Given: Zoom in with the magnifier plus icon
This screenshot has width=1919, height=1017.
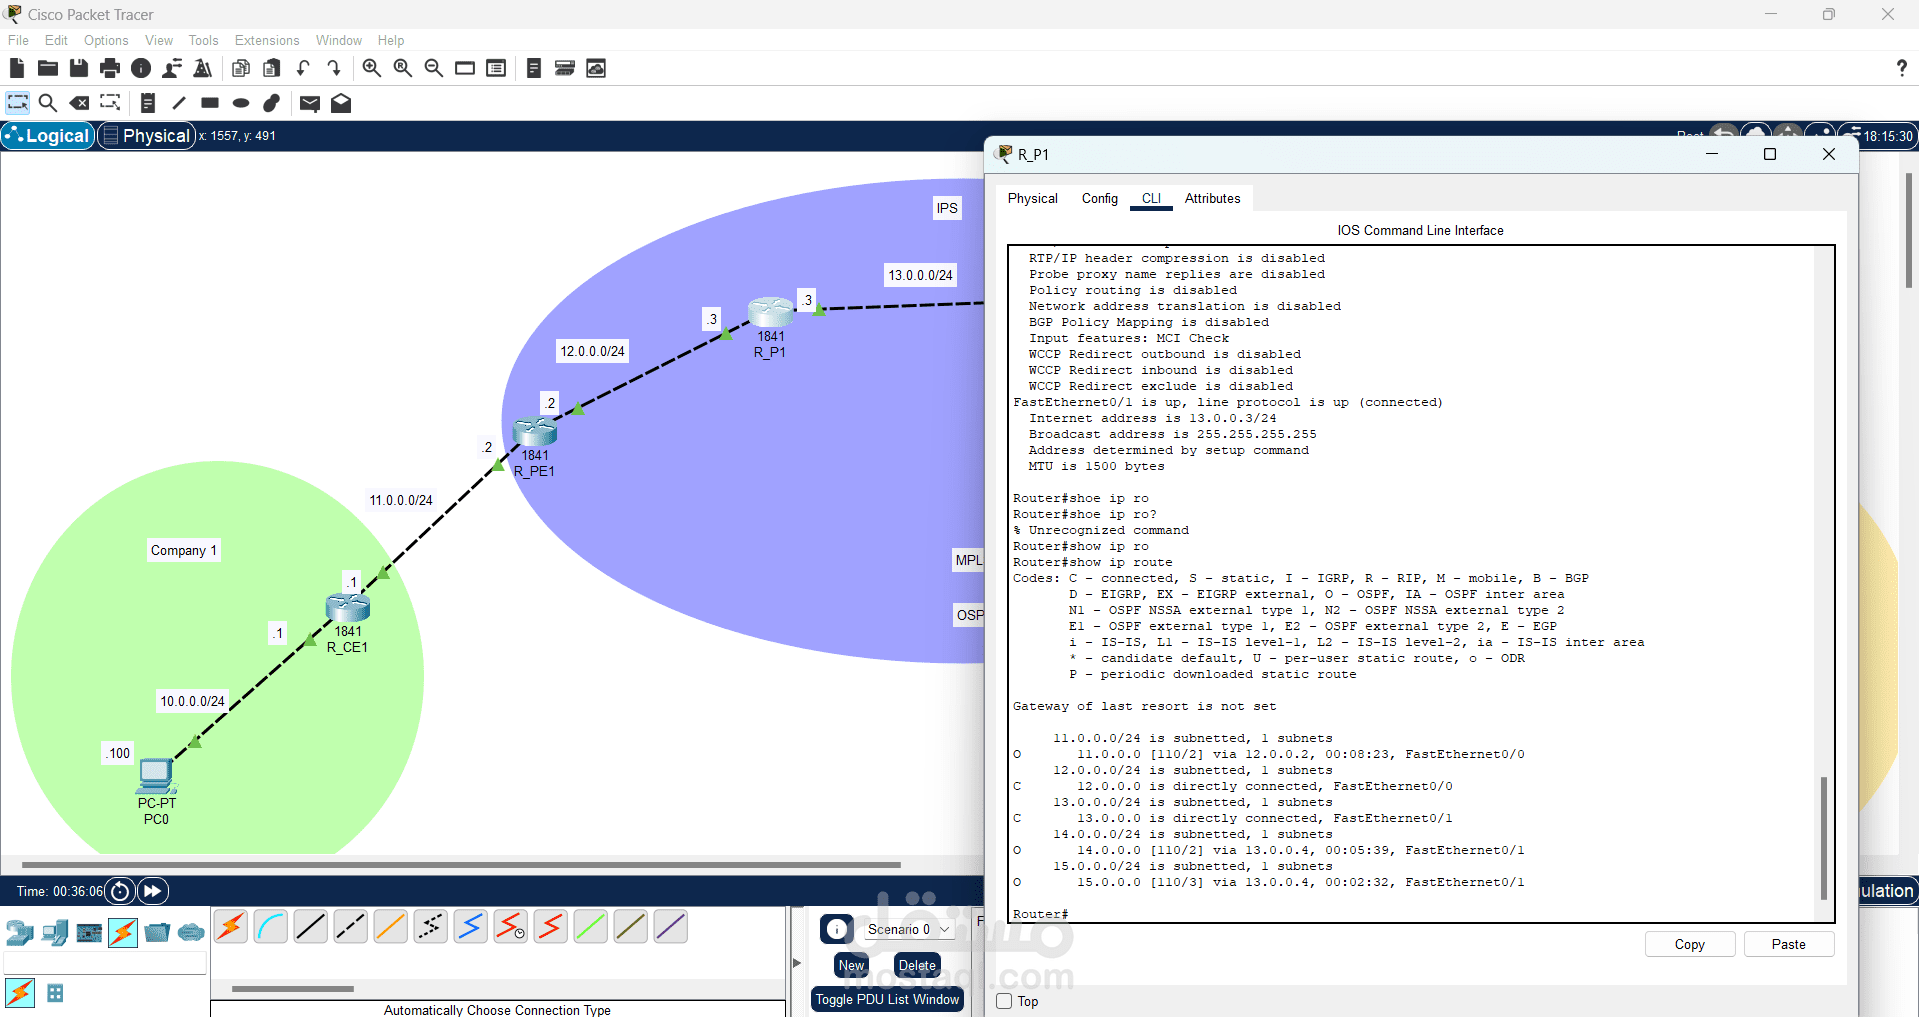Looking at the screenshot, I should 372,68.
